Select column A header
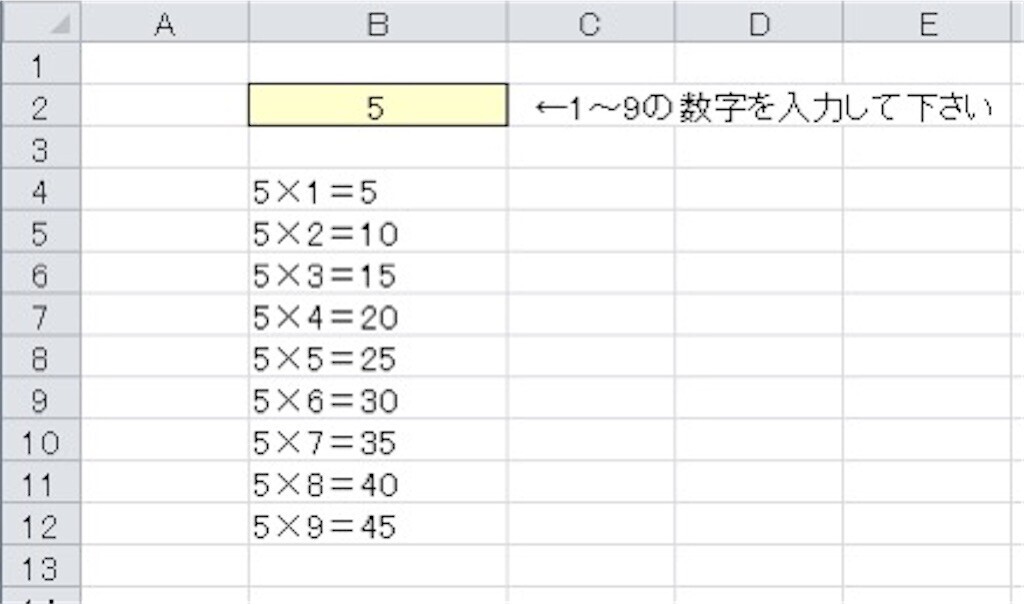1024x604 pixels. pyautogui.click(x=165, y=23)
